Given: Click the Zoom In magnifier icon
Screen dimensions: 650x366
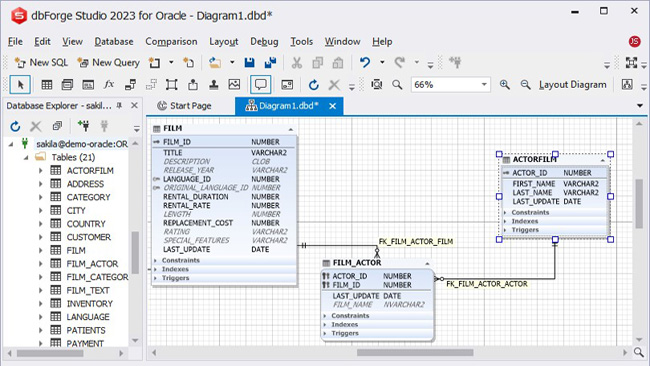Looking at the screenshot, I should click(x=504, y=85).
